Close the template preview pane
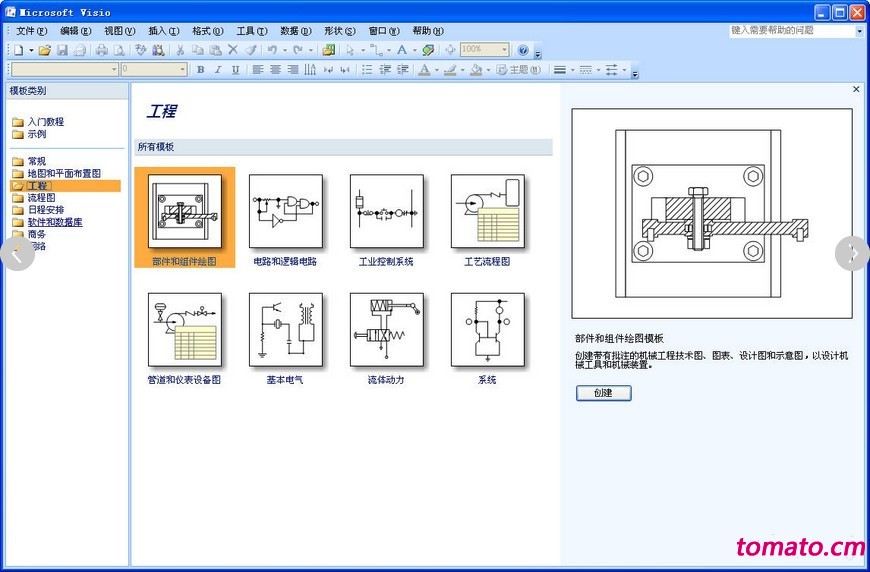The image size is (870, 572). 856,89
